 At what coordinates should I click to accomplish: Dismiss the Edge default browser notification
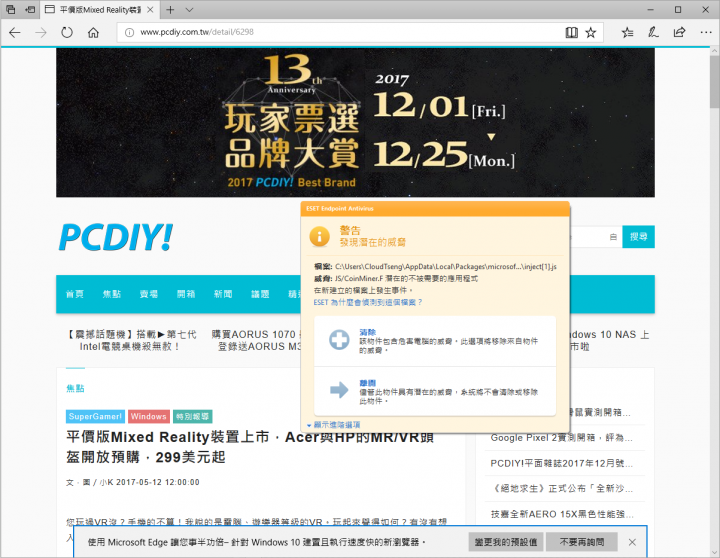click(632, 542)
